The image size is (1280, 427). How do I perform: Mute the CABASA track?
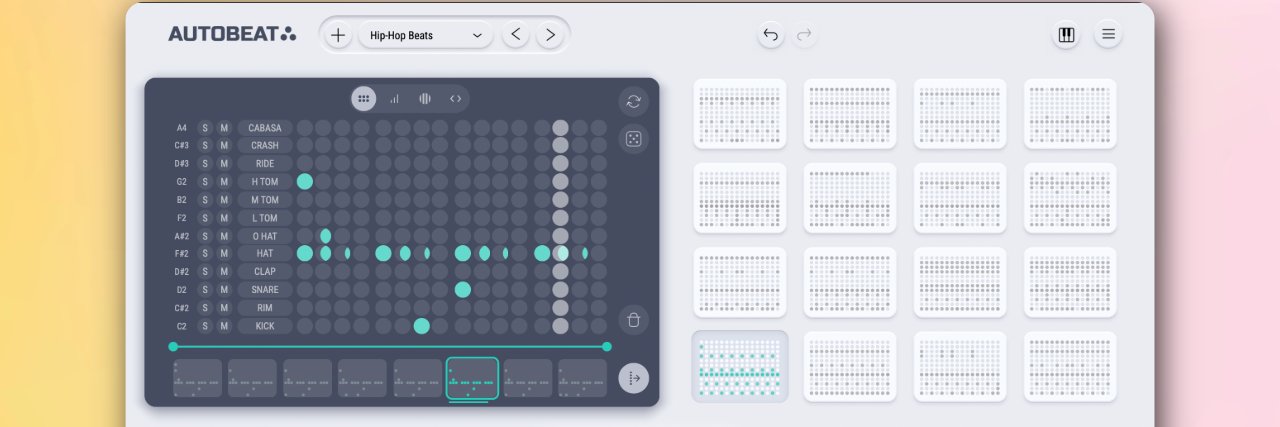tap(225, 128)
